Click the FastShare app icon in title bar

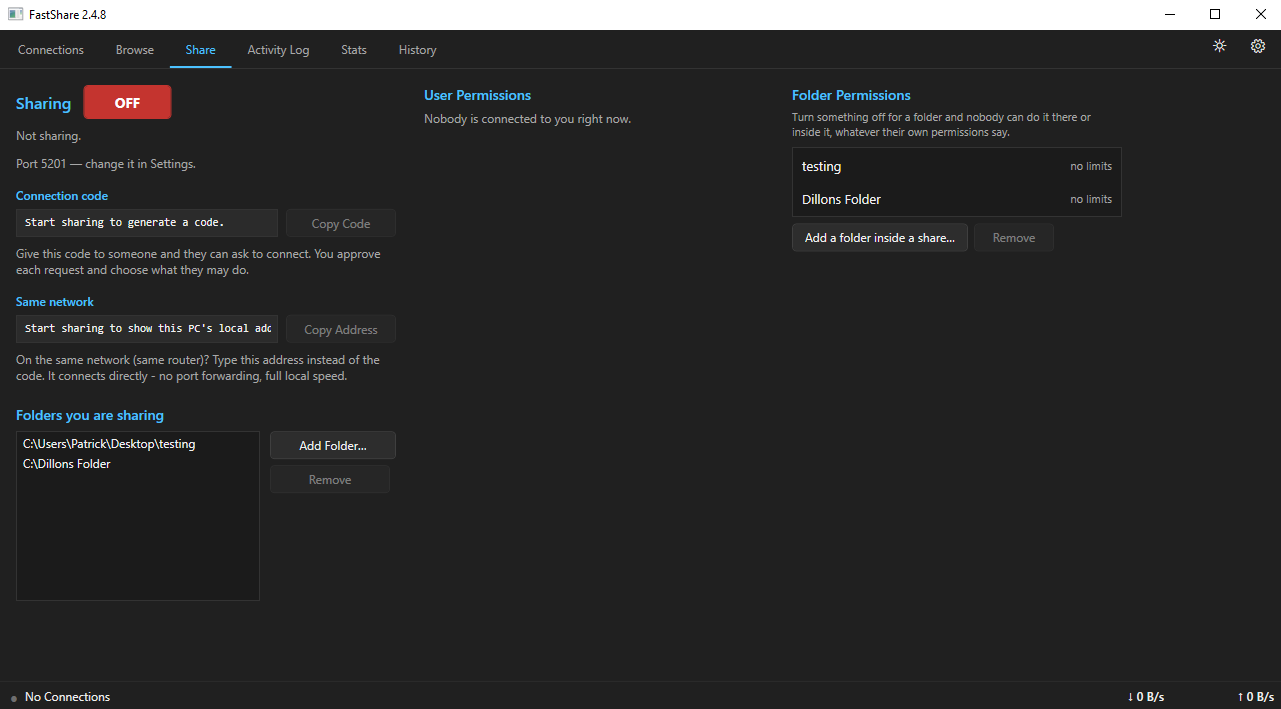(x=15, y=14)
